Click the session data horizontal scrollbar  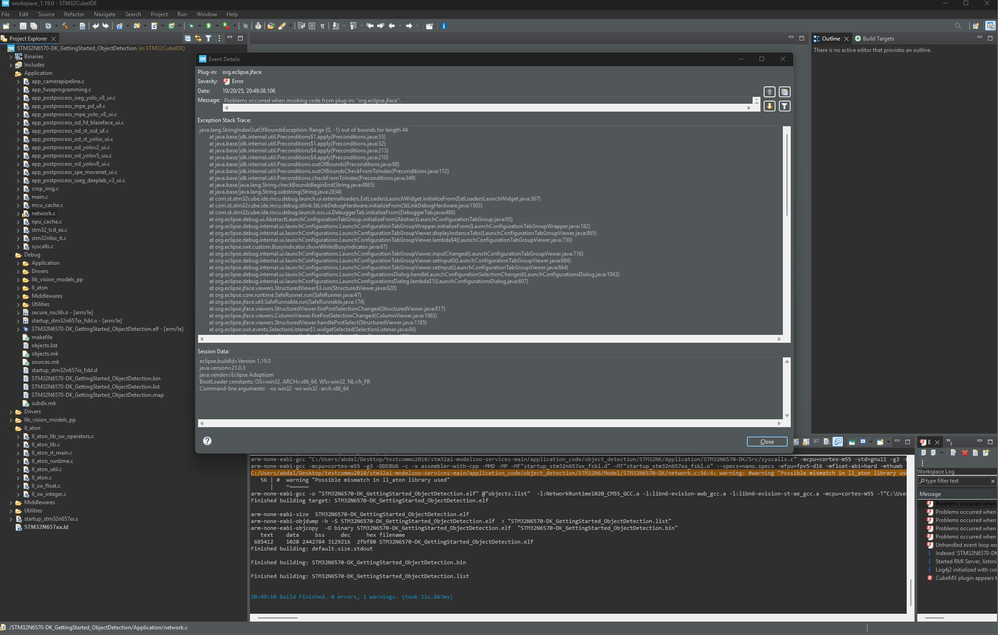pyautogui.click(x=490, y=423)
